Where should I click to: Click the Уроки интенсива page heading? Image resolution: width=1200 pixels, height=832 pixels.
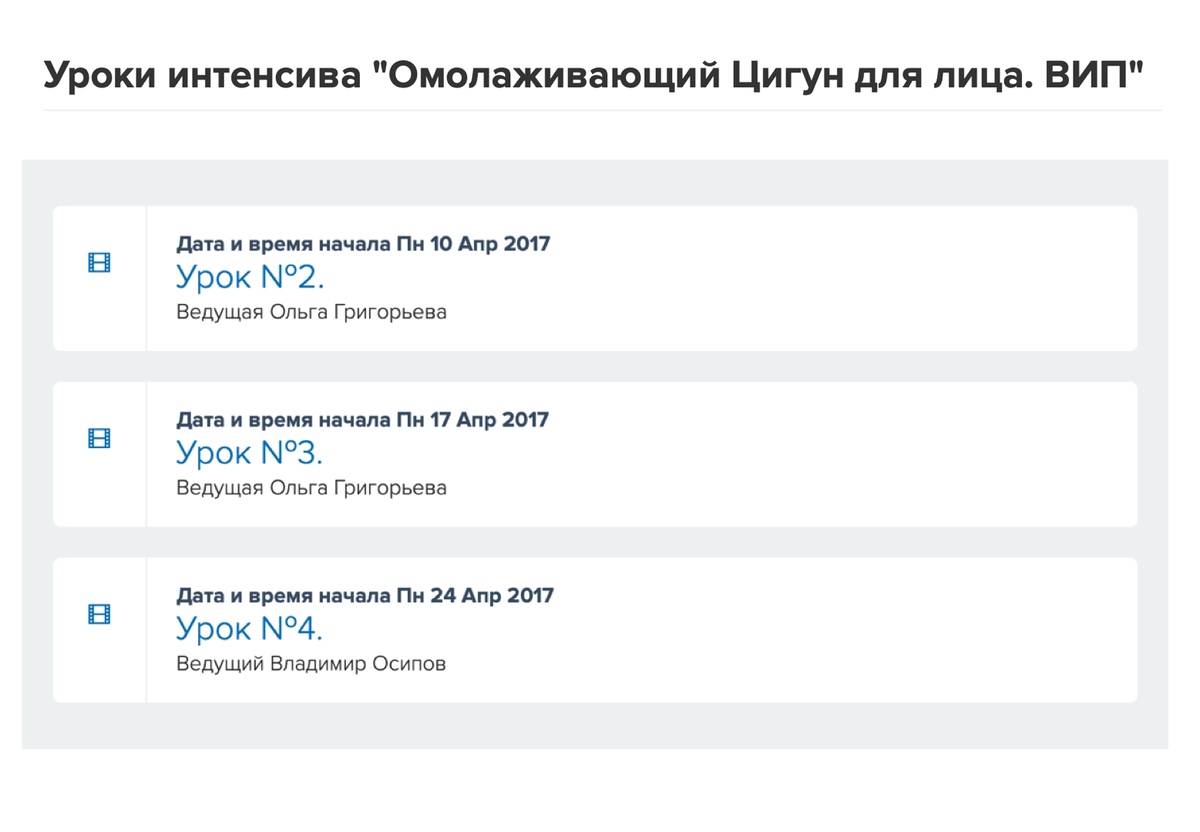[x=601, y=75]
